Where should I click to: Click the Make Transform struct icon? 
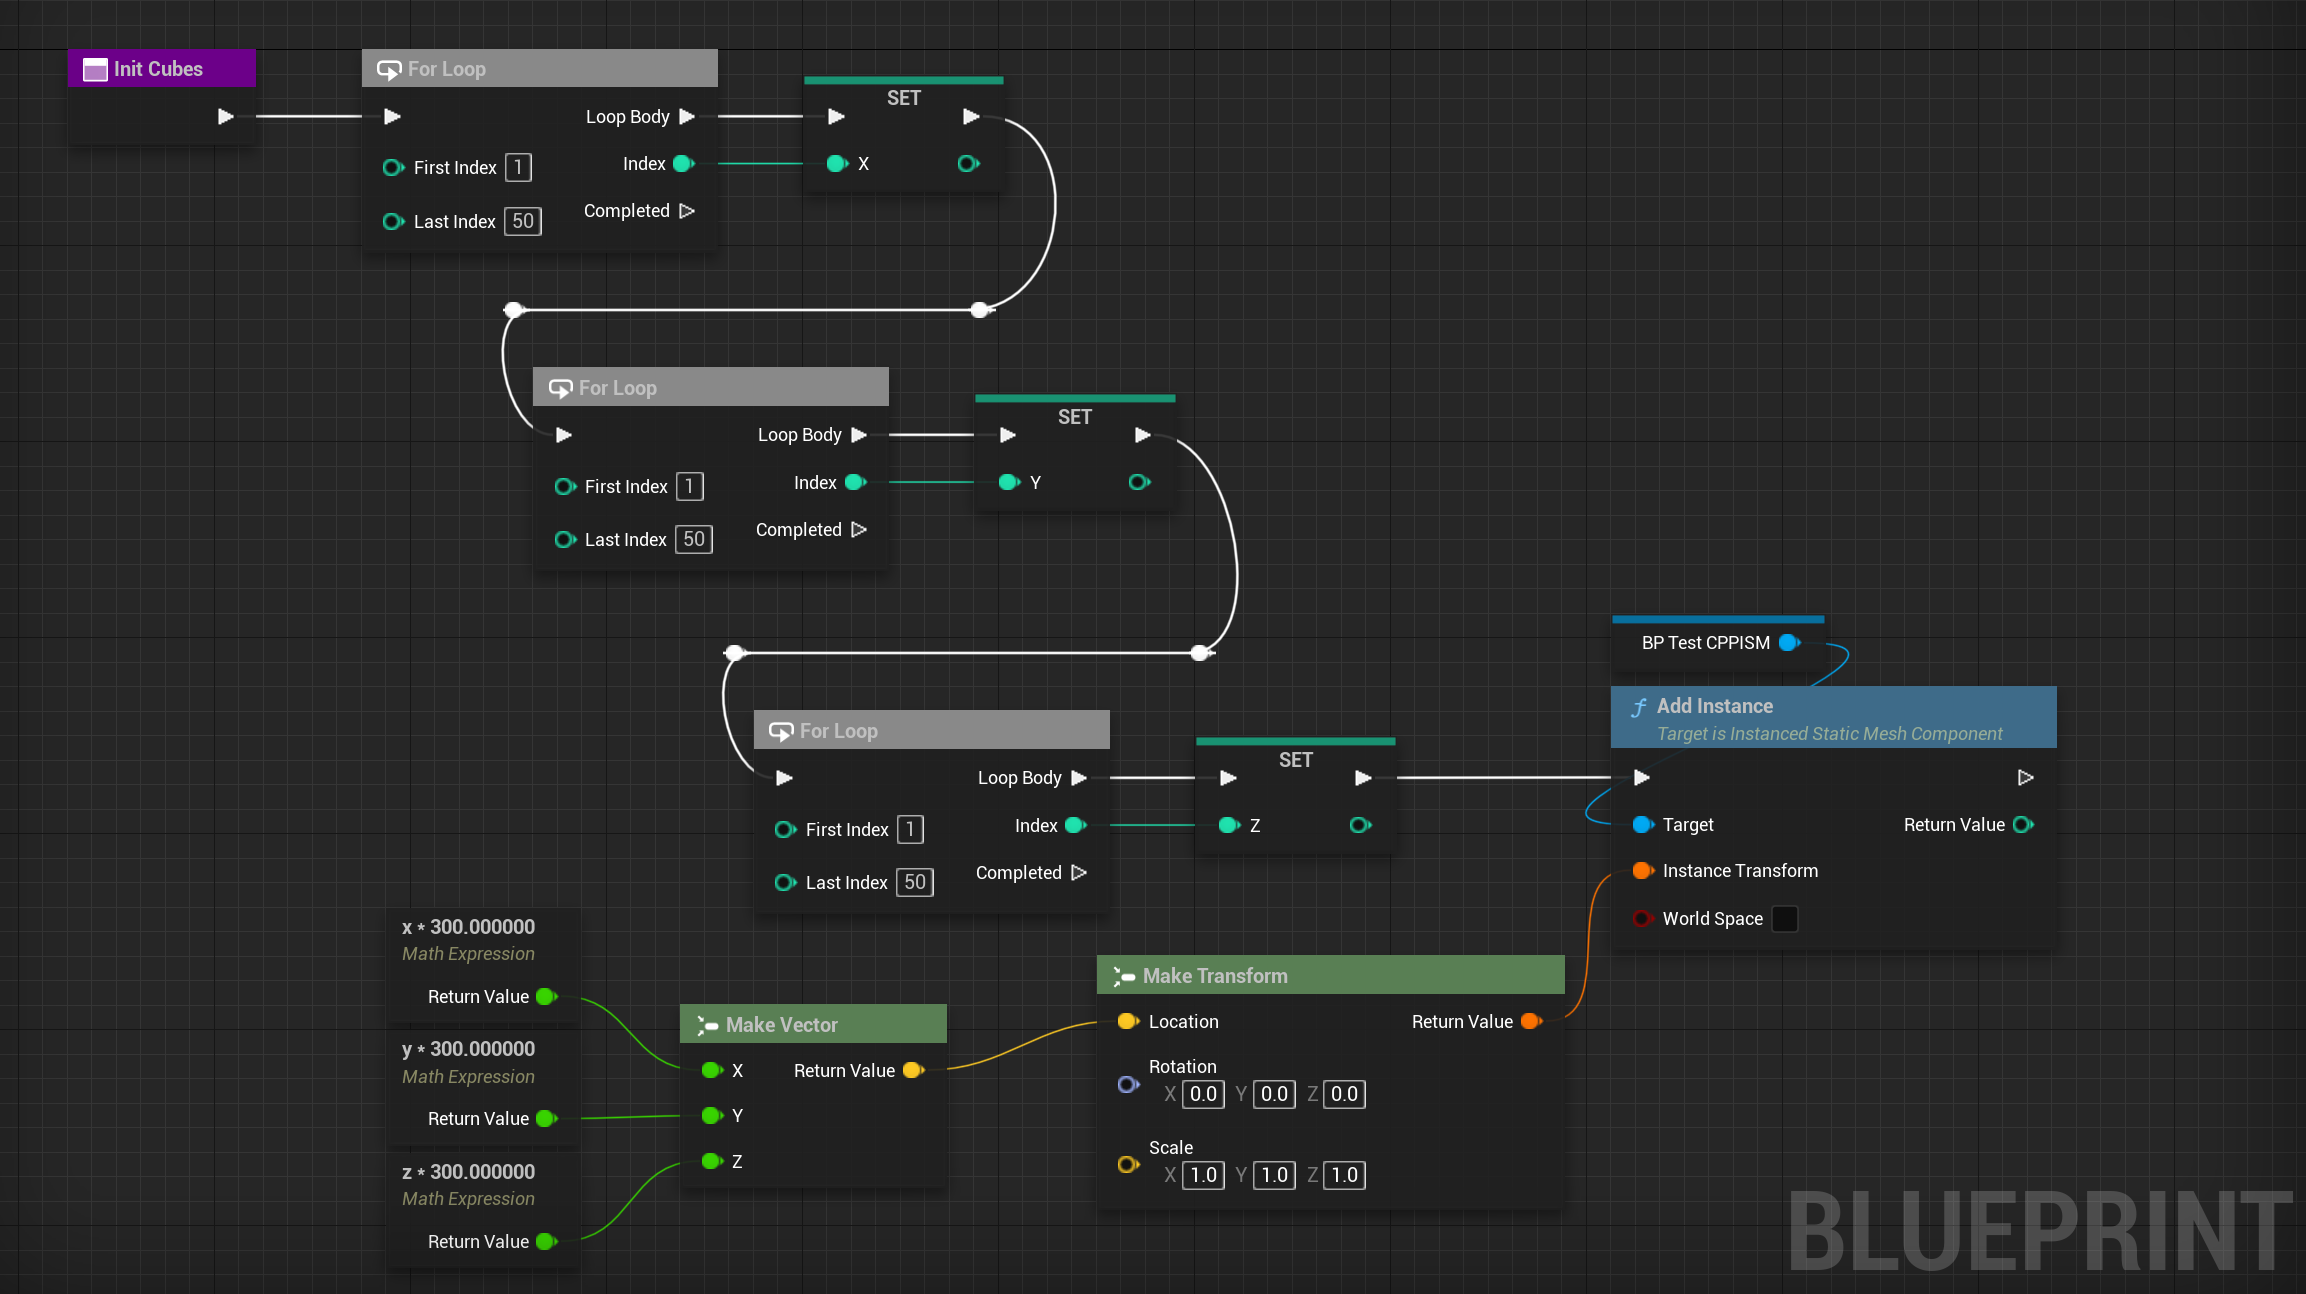coord(1124,976)
